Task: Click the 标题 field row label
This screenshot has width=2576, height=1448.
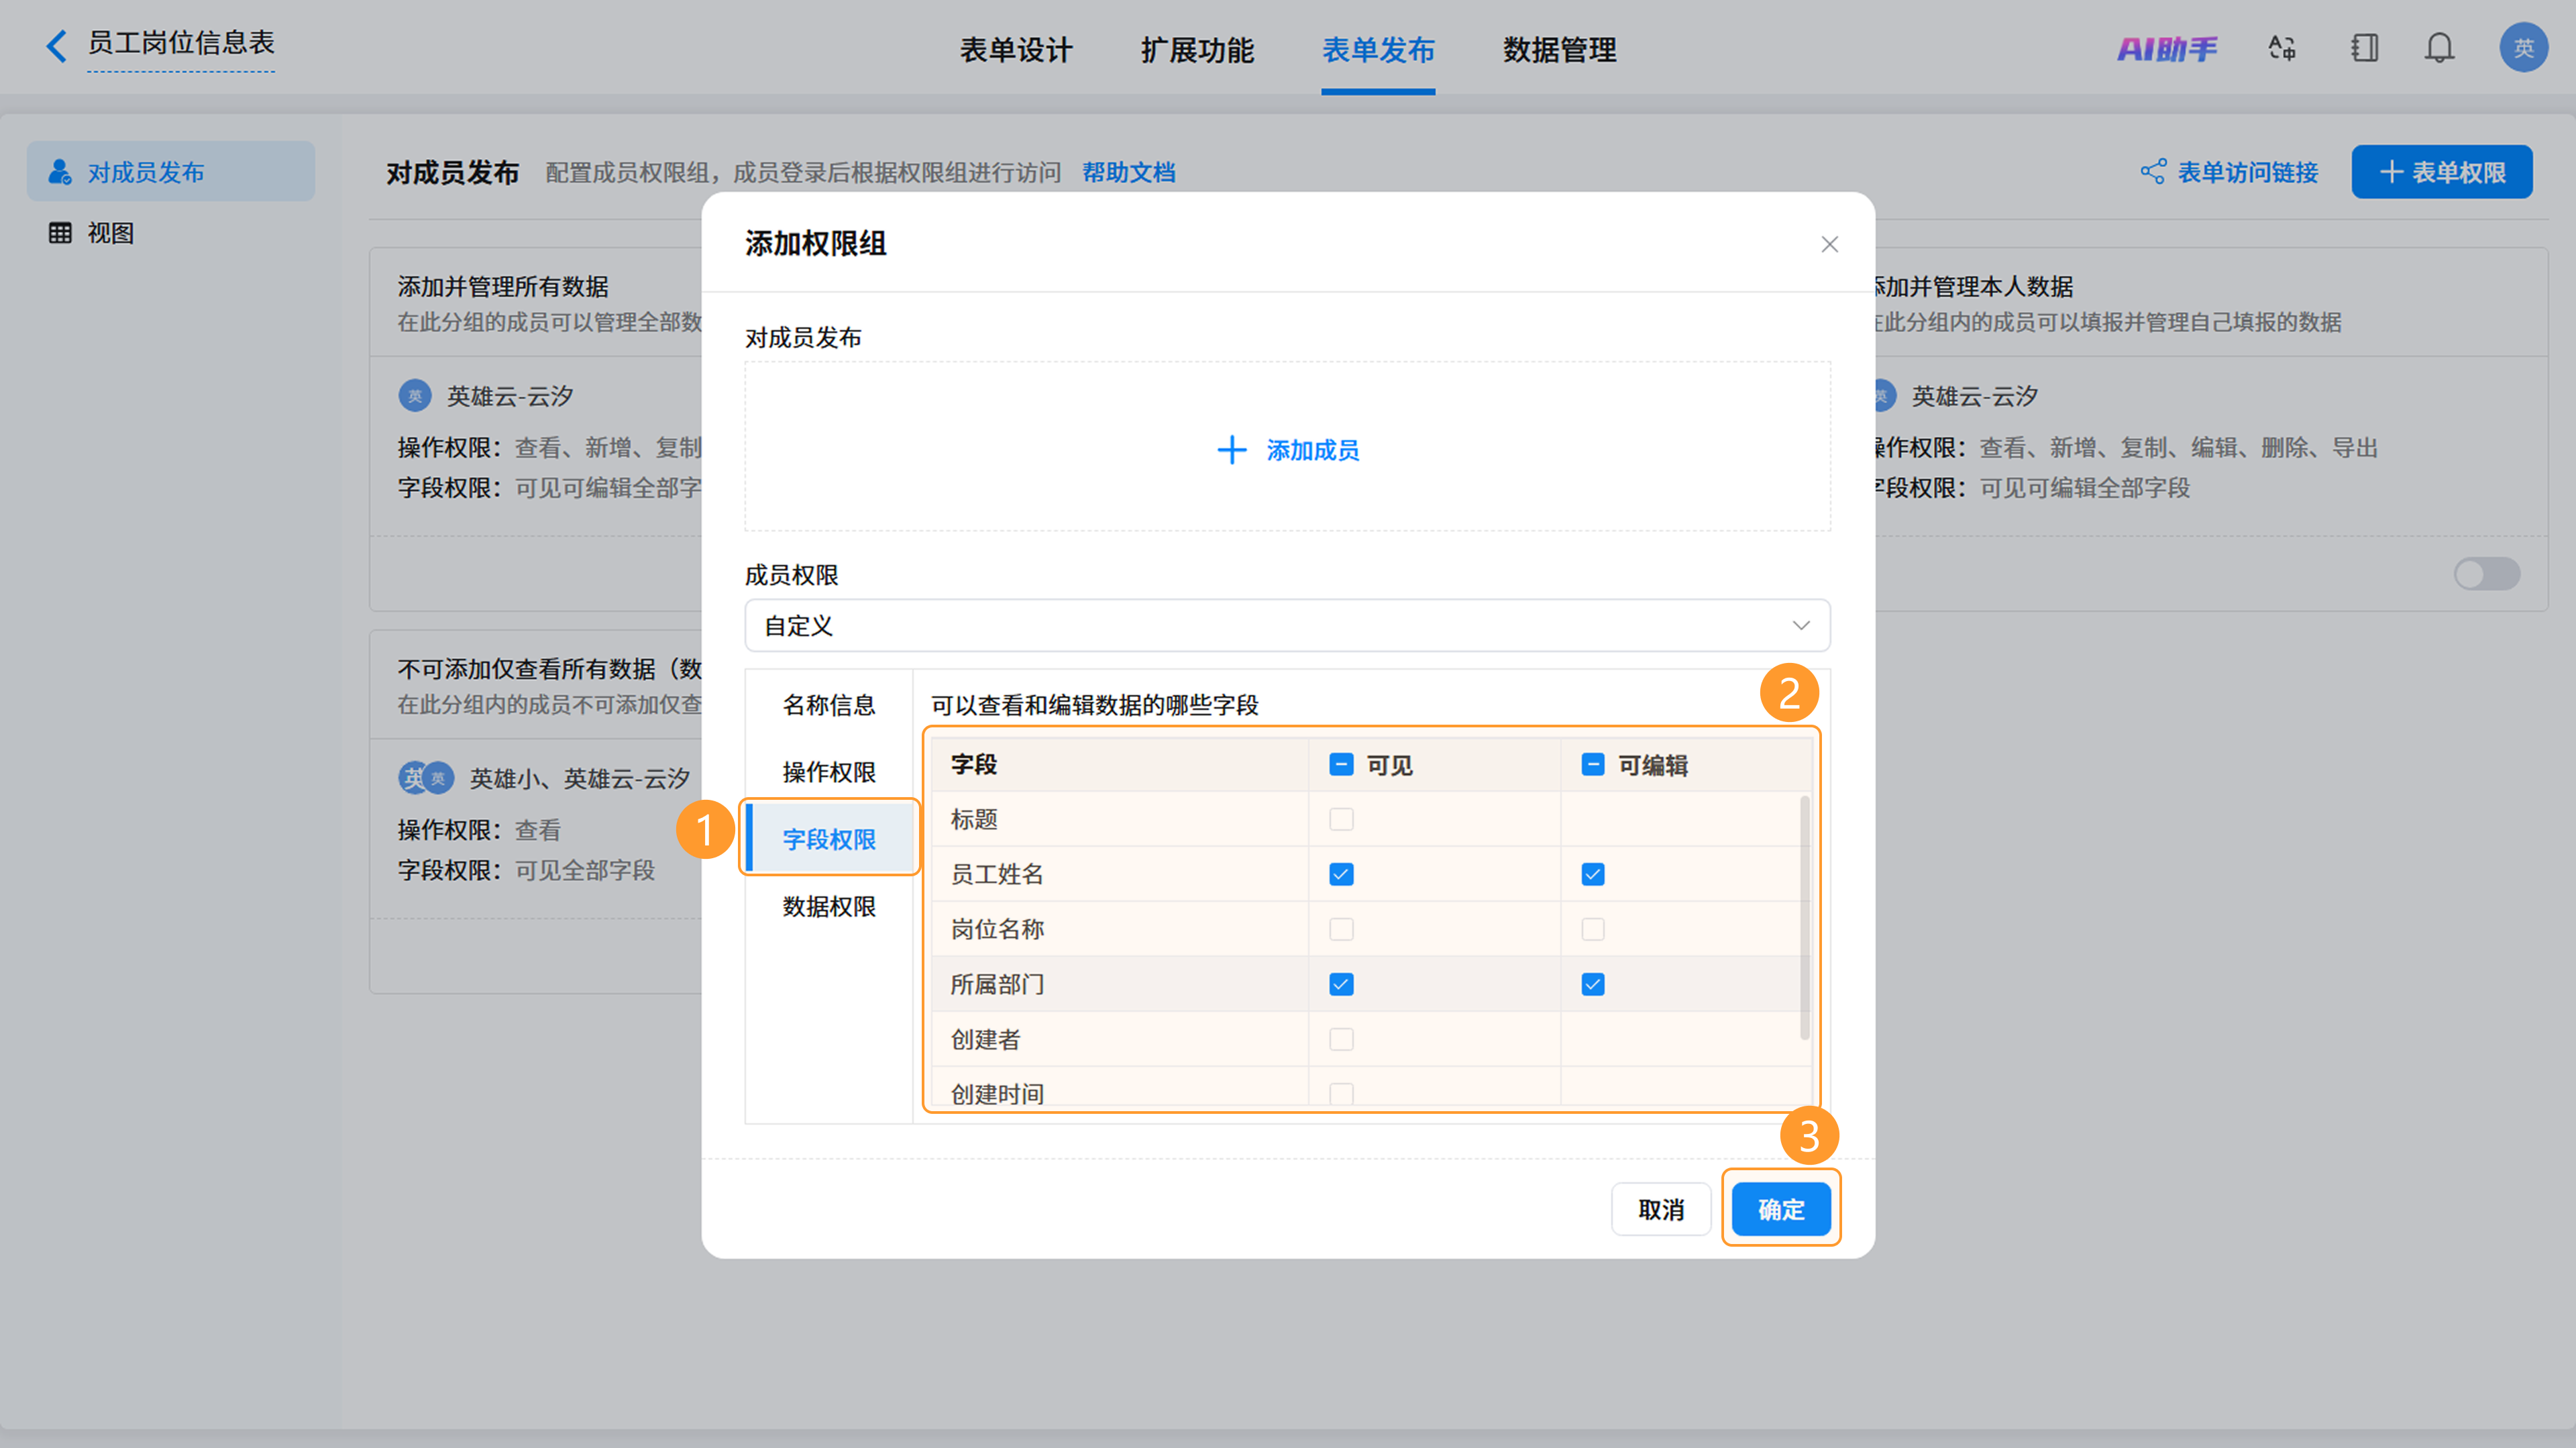Action: (974, 819)
